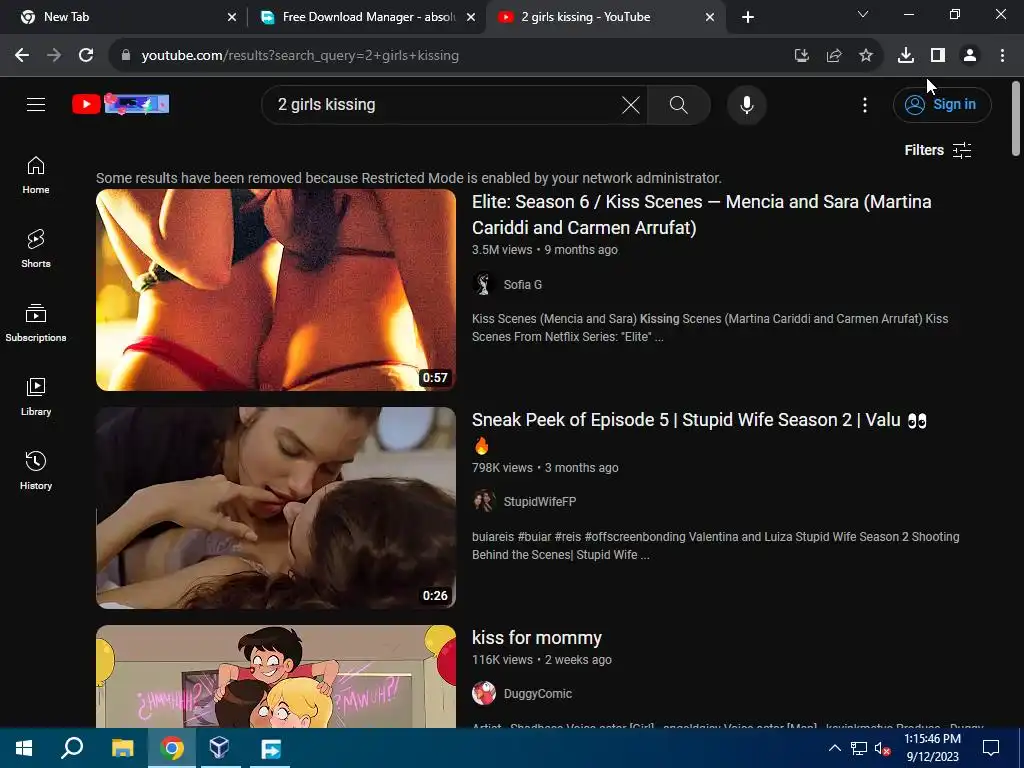This screenshot has width=1024, height=768.
Task: View site information lock icon
Action: (126, 56)
